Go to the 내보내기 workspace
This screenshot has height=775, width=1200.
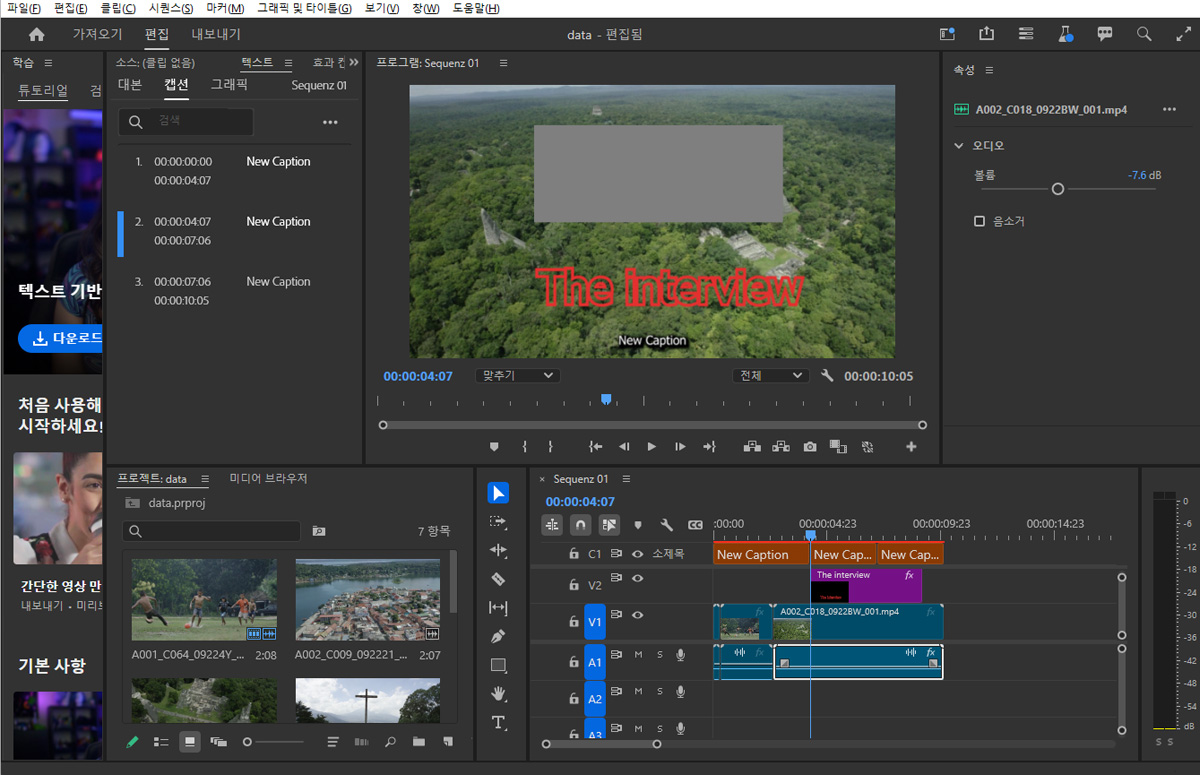(216, 34)
